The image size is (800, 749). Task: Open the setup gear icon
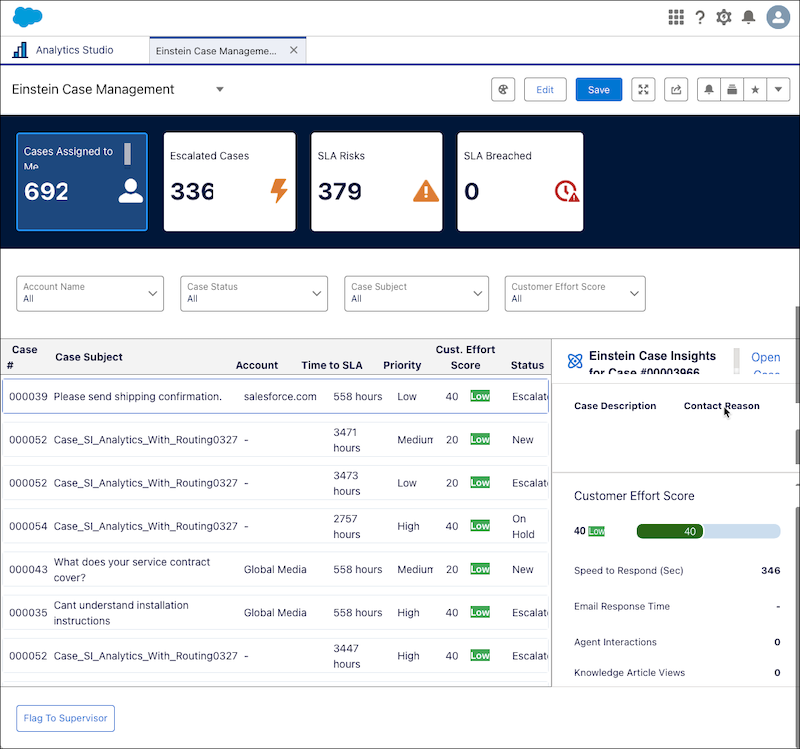(723, 17)
